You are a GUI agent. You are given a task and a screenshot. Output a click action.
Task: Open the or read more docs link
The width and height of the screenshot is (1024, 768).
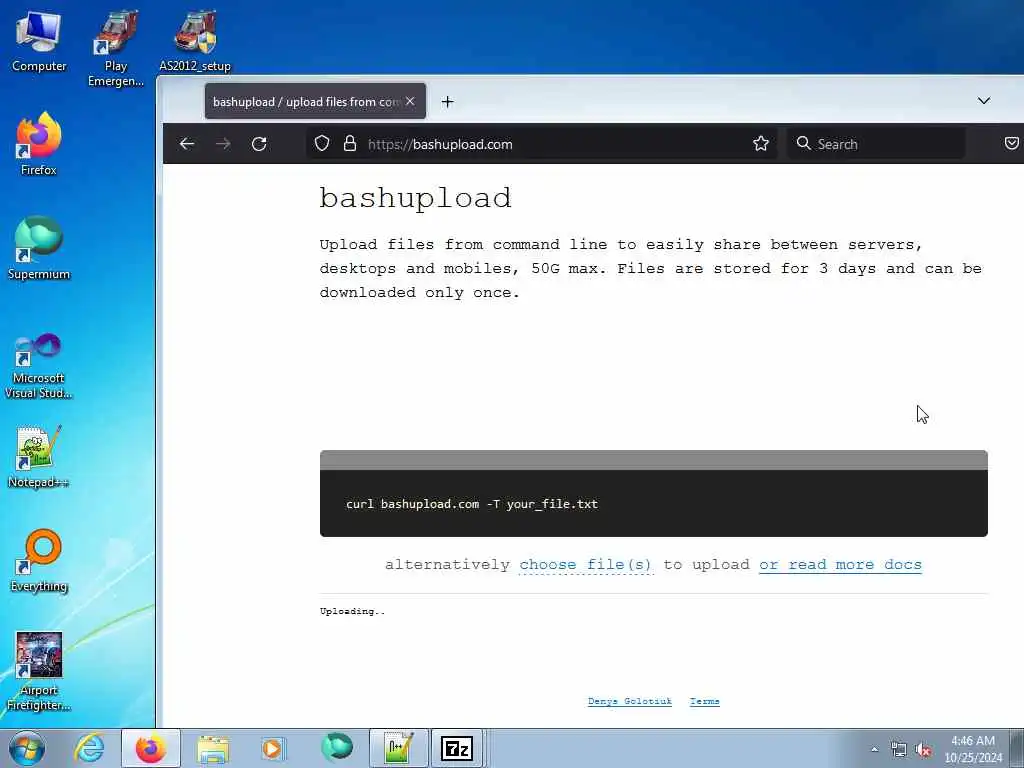840,565
